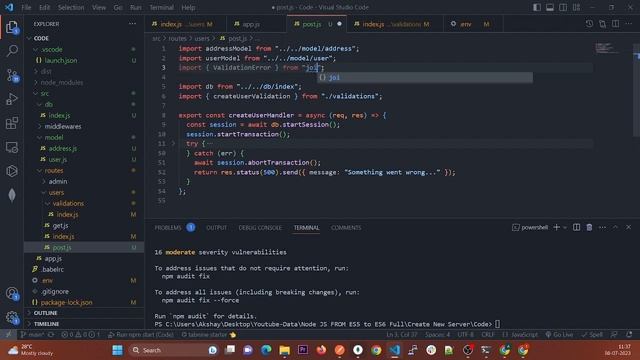Click the code minimap preview
Image resolution: width=640 pixels, height=360 pixels.
click(x=607, y=48)
